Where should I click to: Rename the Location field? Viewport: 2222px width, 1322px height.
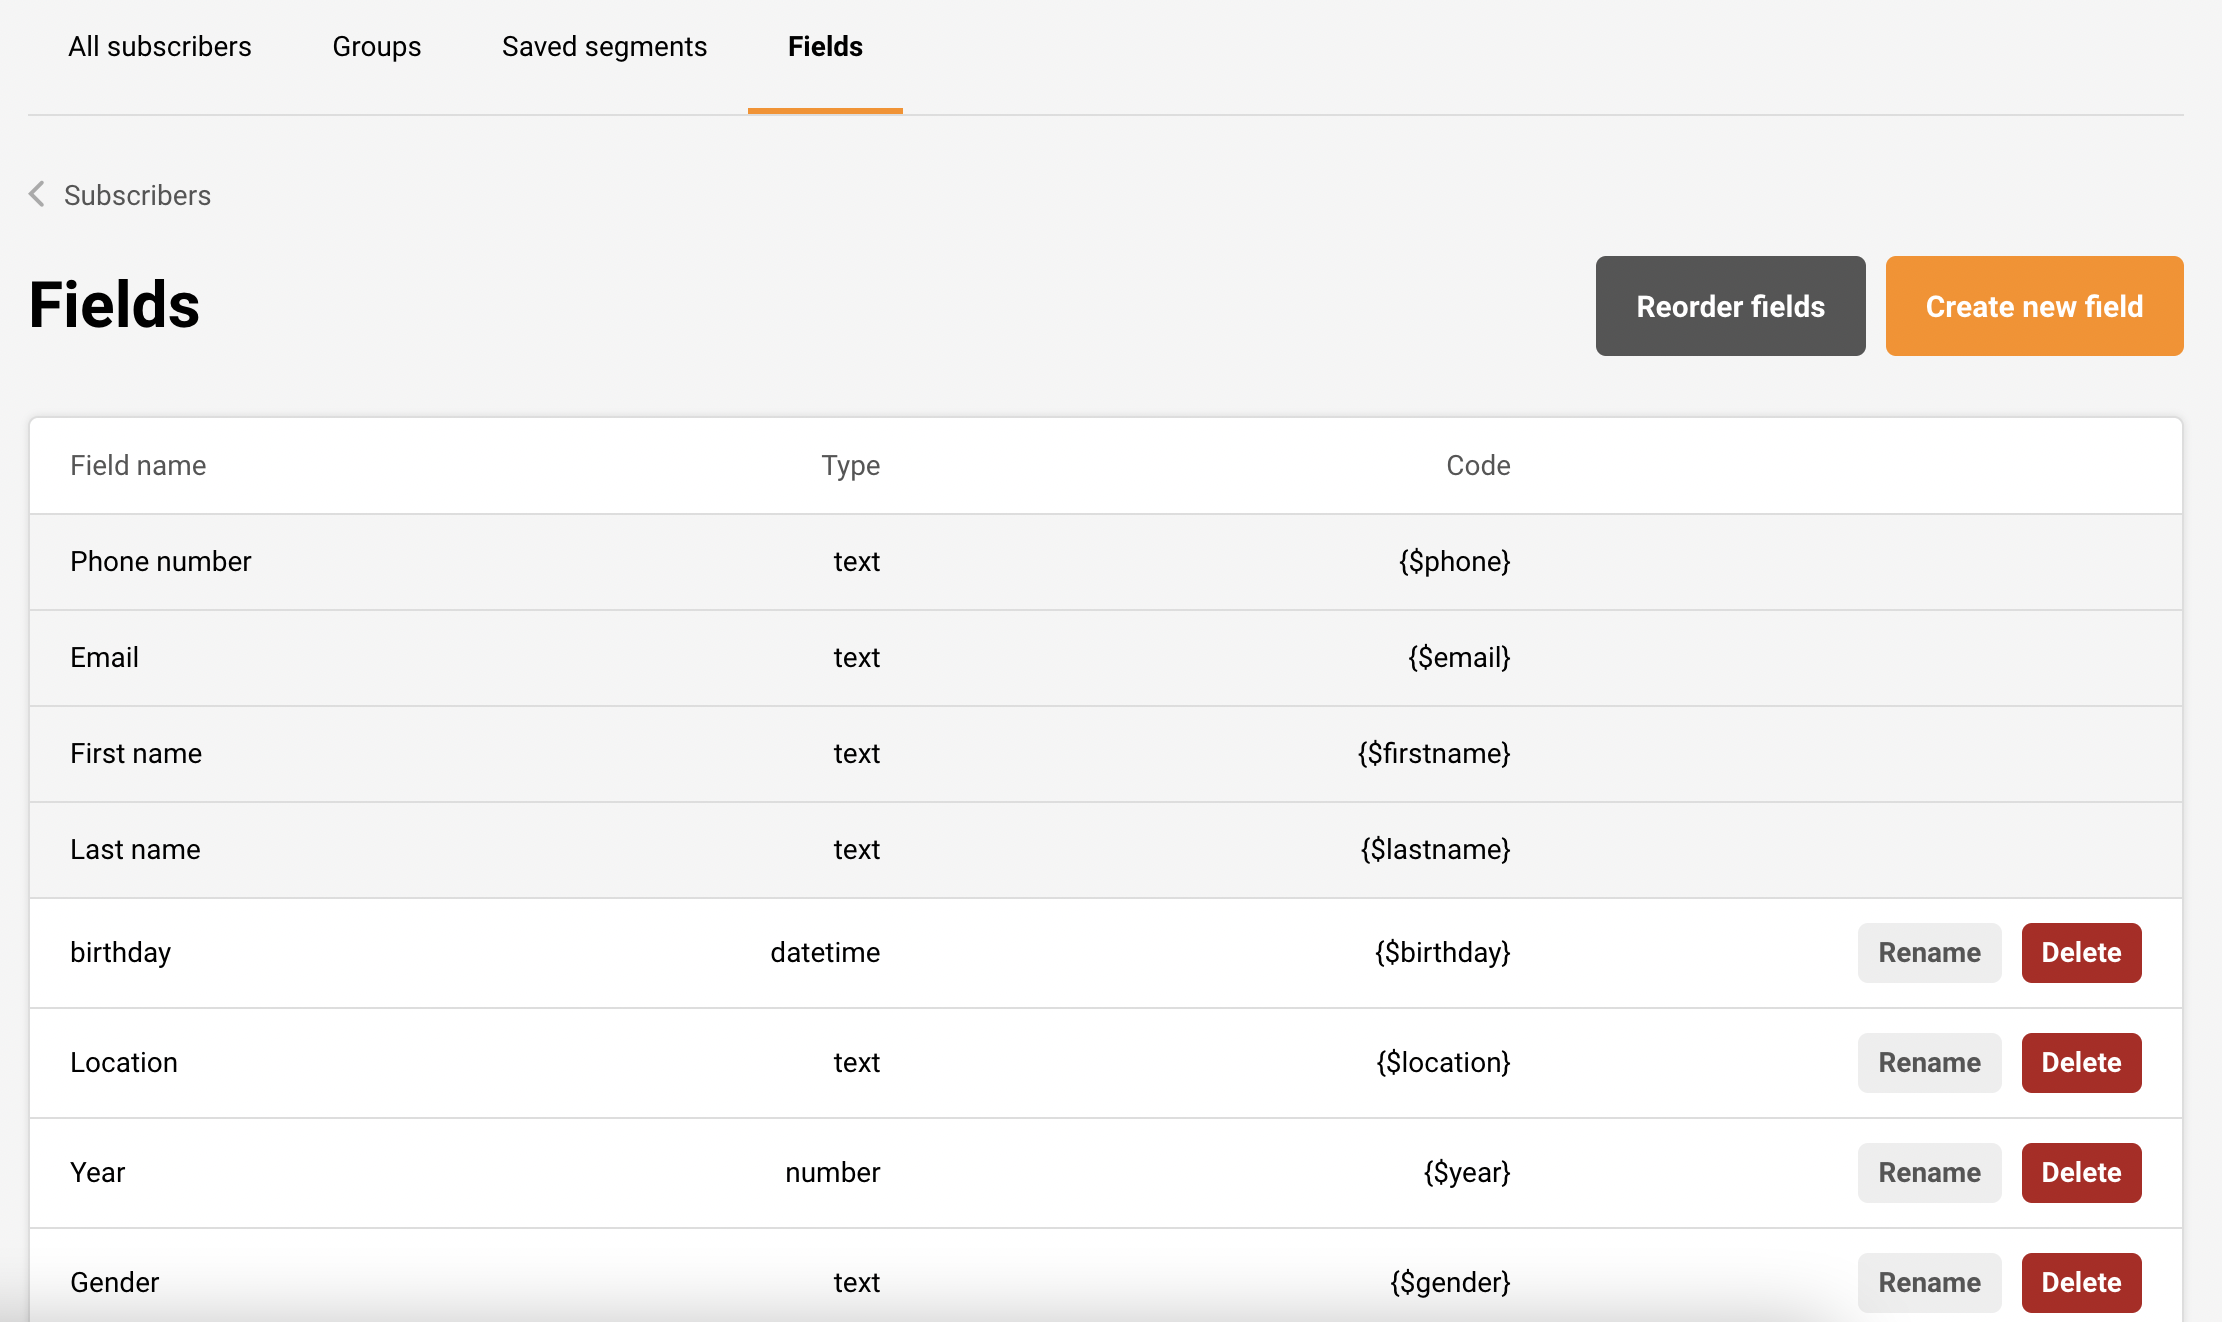[1928, 1062]
